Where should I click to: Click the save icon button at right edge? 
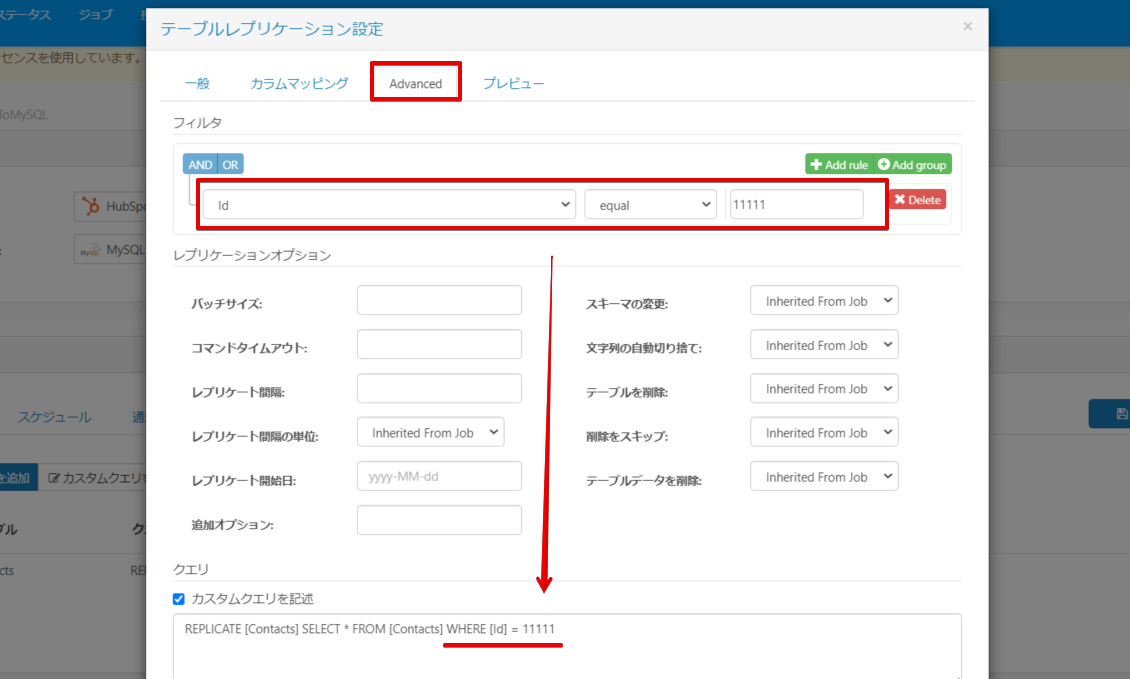point(1121,414)
